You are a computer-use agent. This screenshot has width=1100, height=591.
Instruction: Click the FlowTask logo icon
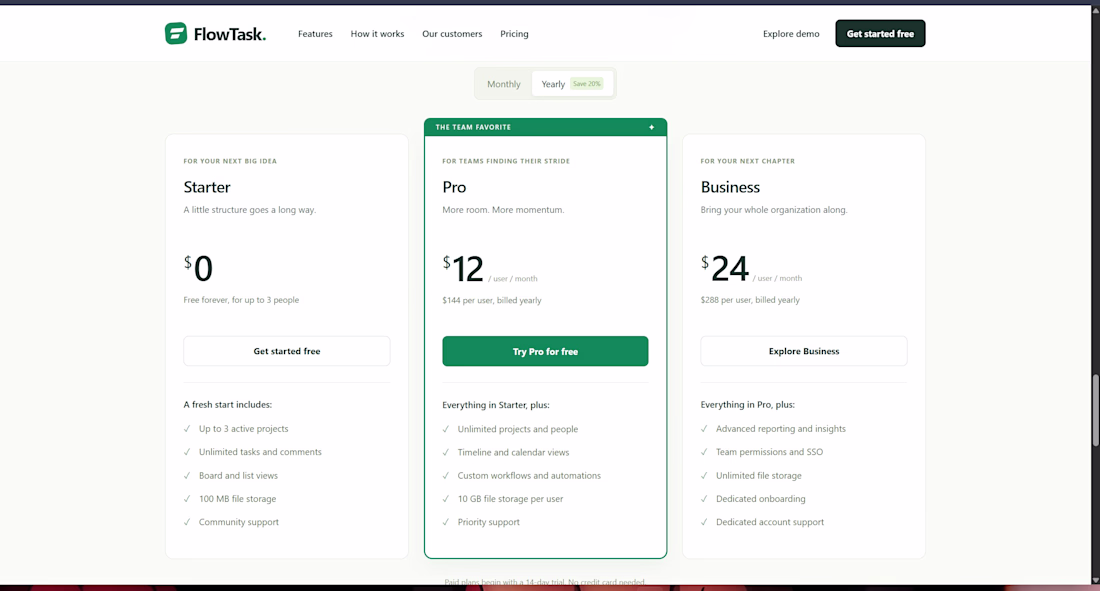176,33
